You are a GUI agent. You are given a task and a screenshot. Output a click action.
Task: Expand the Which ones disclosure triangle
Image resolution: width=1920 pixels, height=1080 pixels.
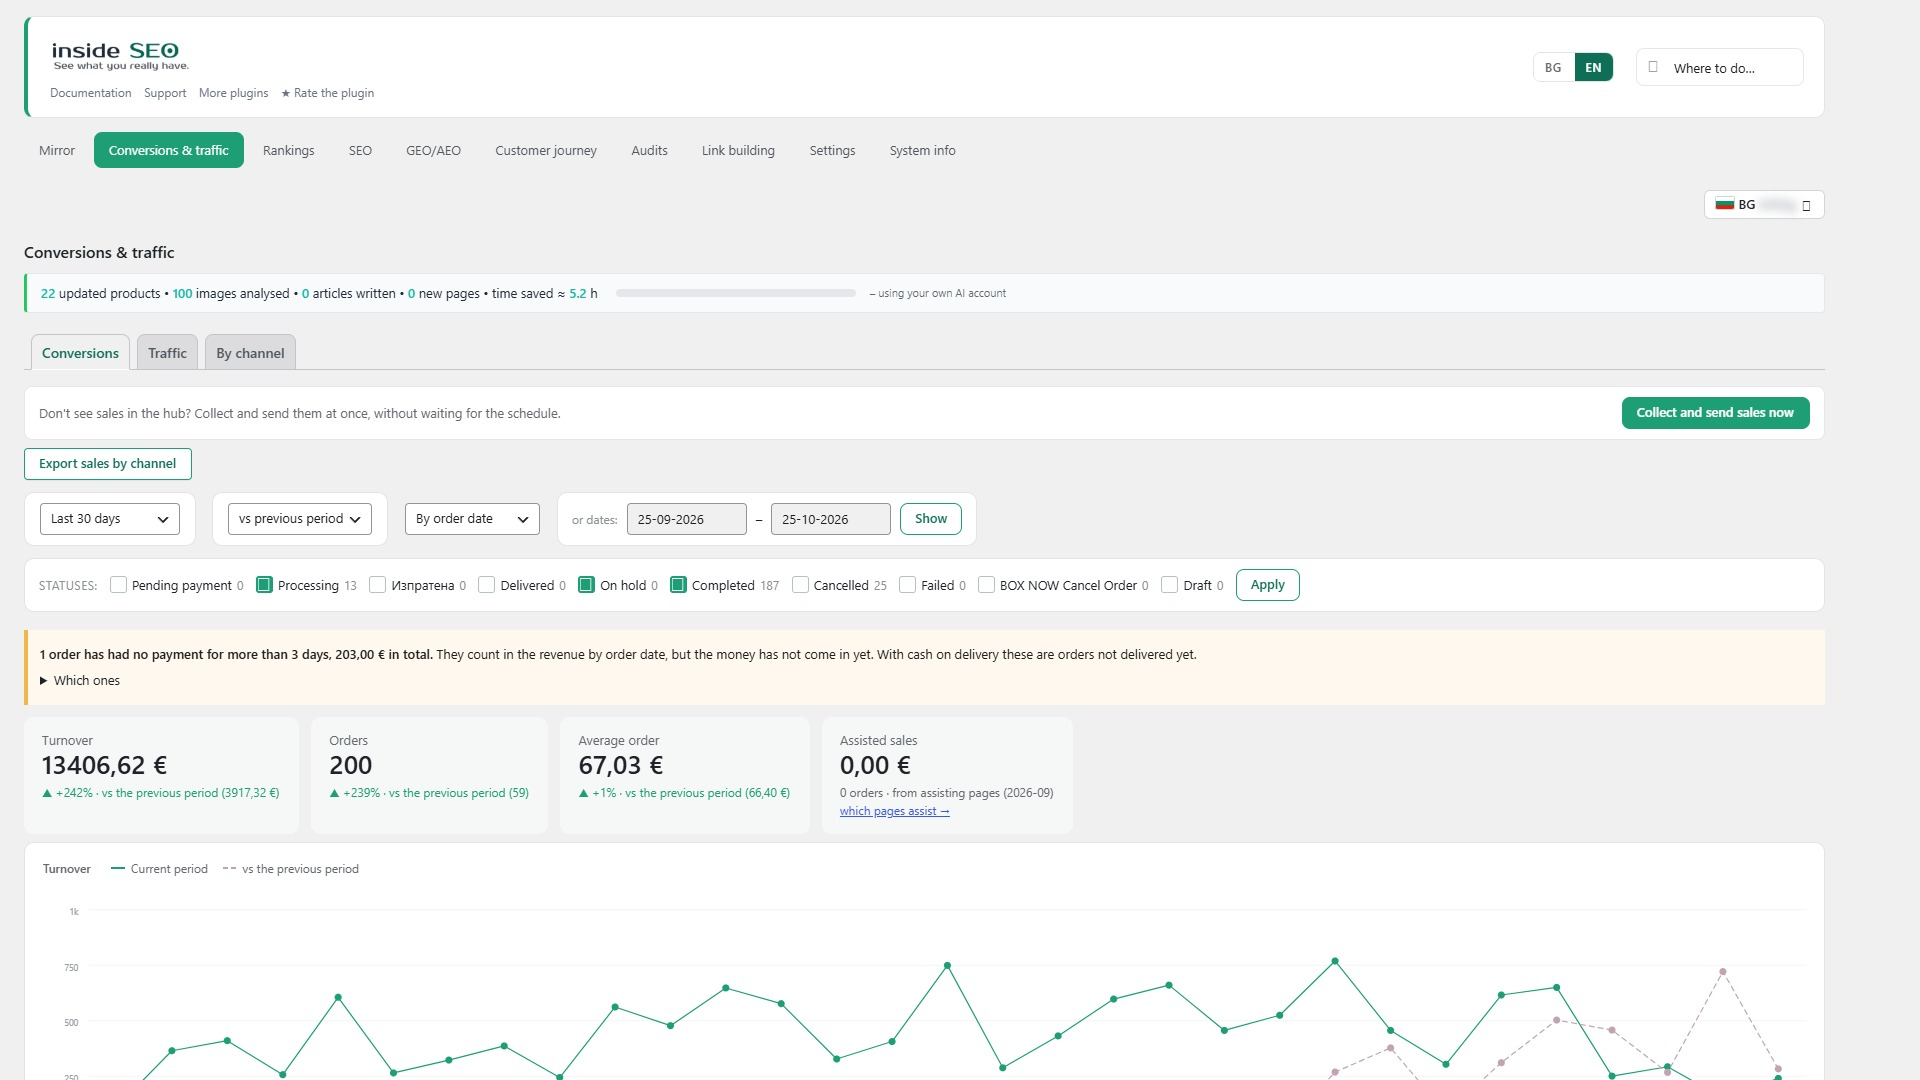click(44, 681)
